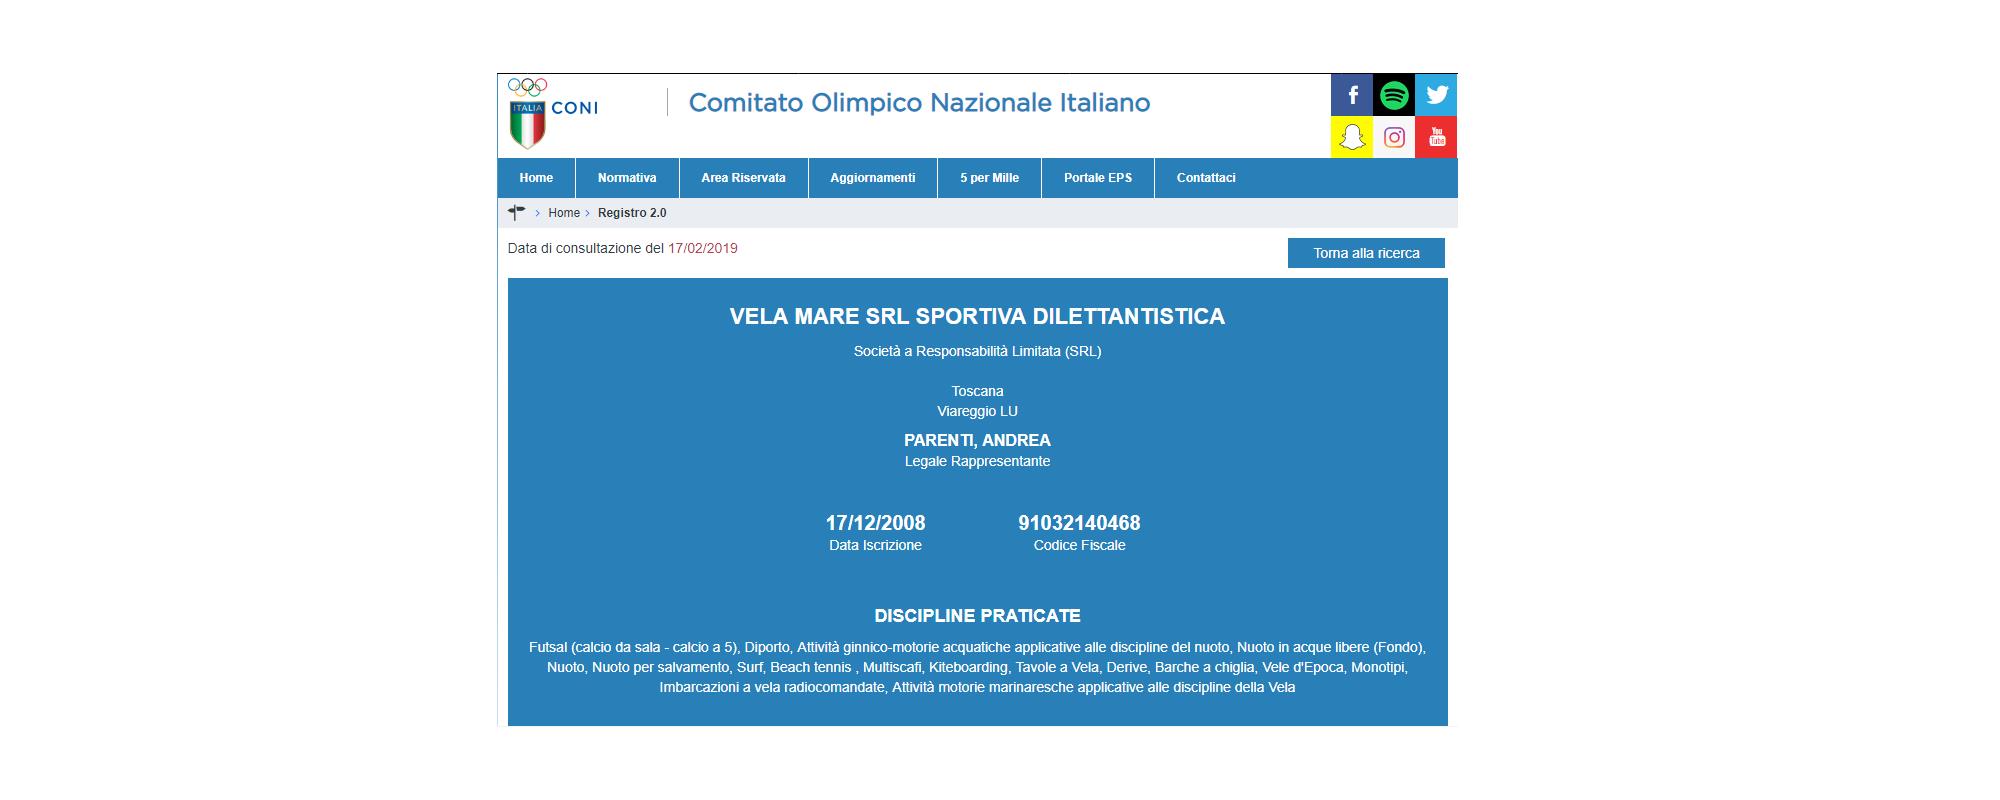Open the 5 per Mille page
The width and height of the screenshot is (2000, 800).
(x=989, y=178)
